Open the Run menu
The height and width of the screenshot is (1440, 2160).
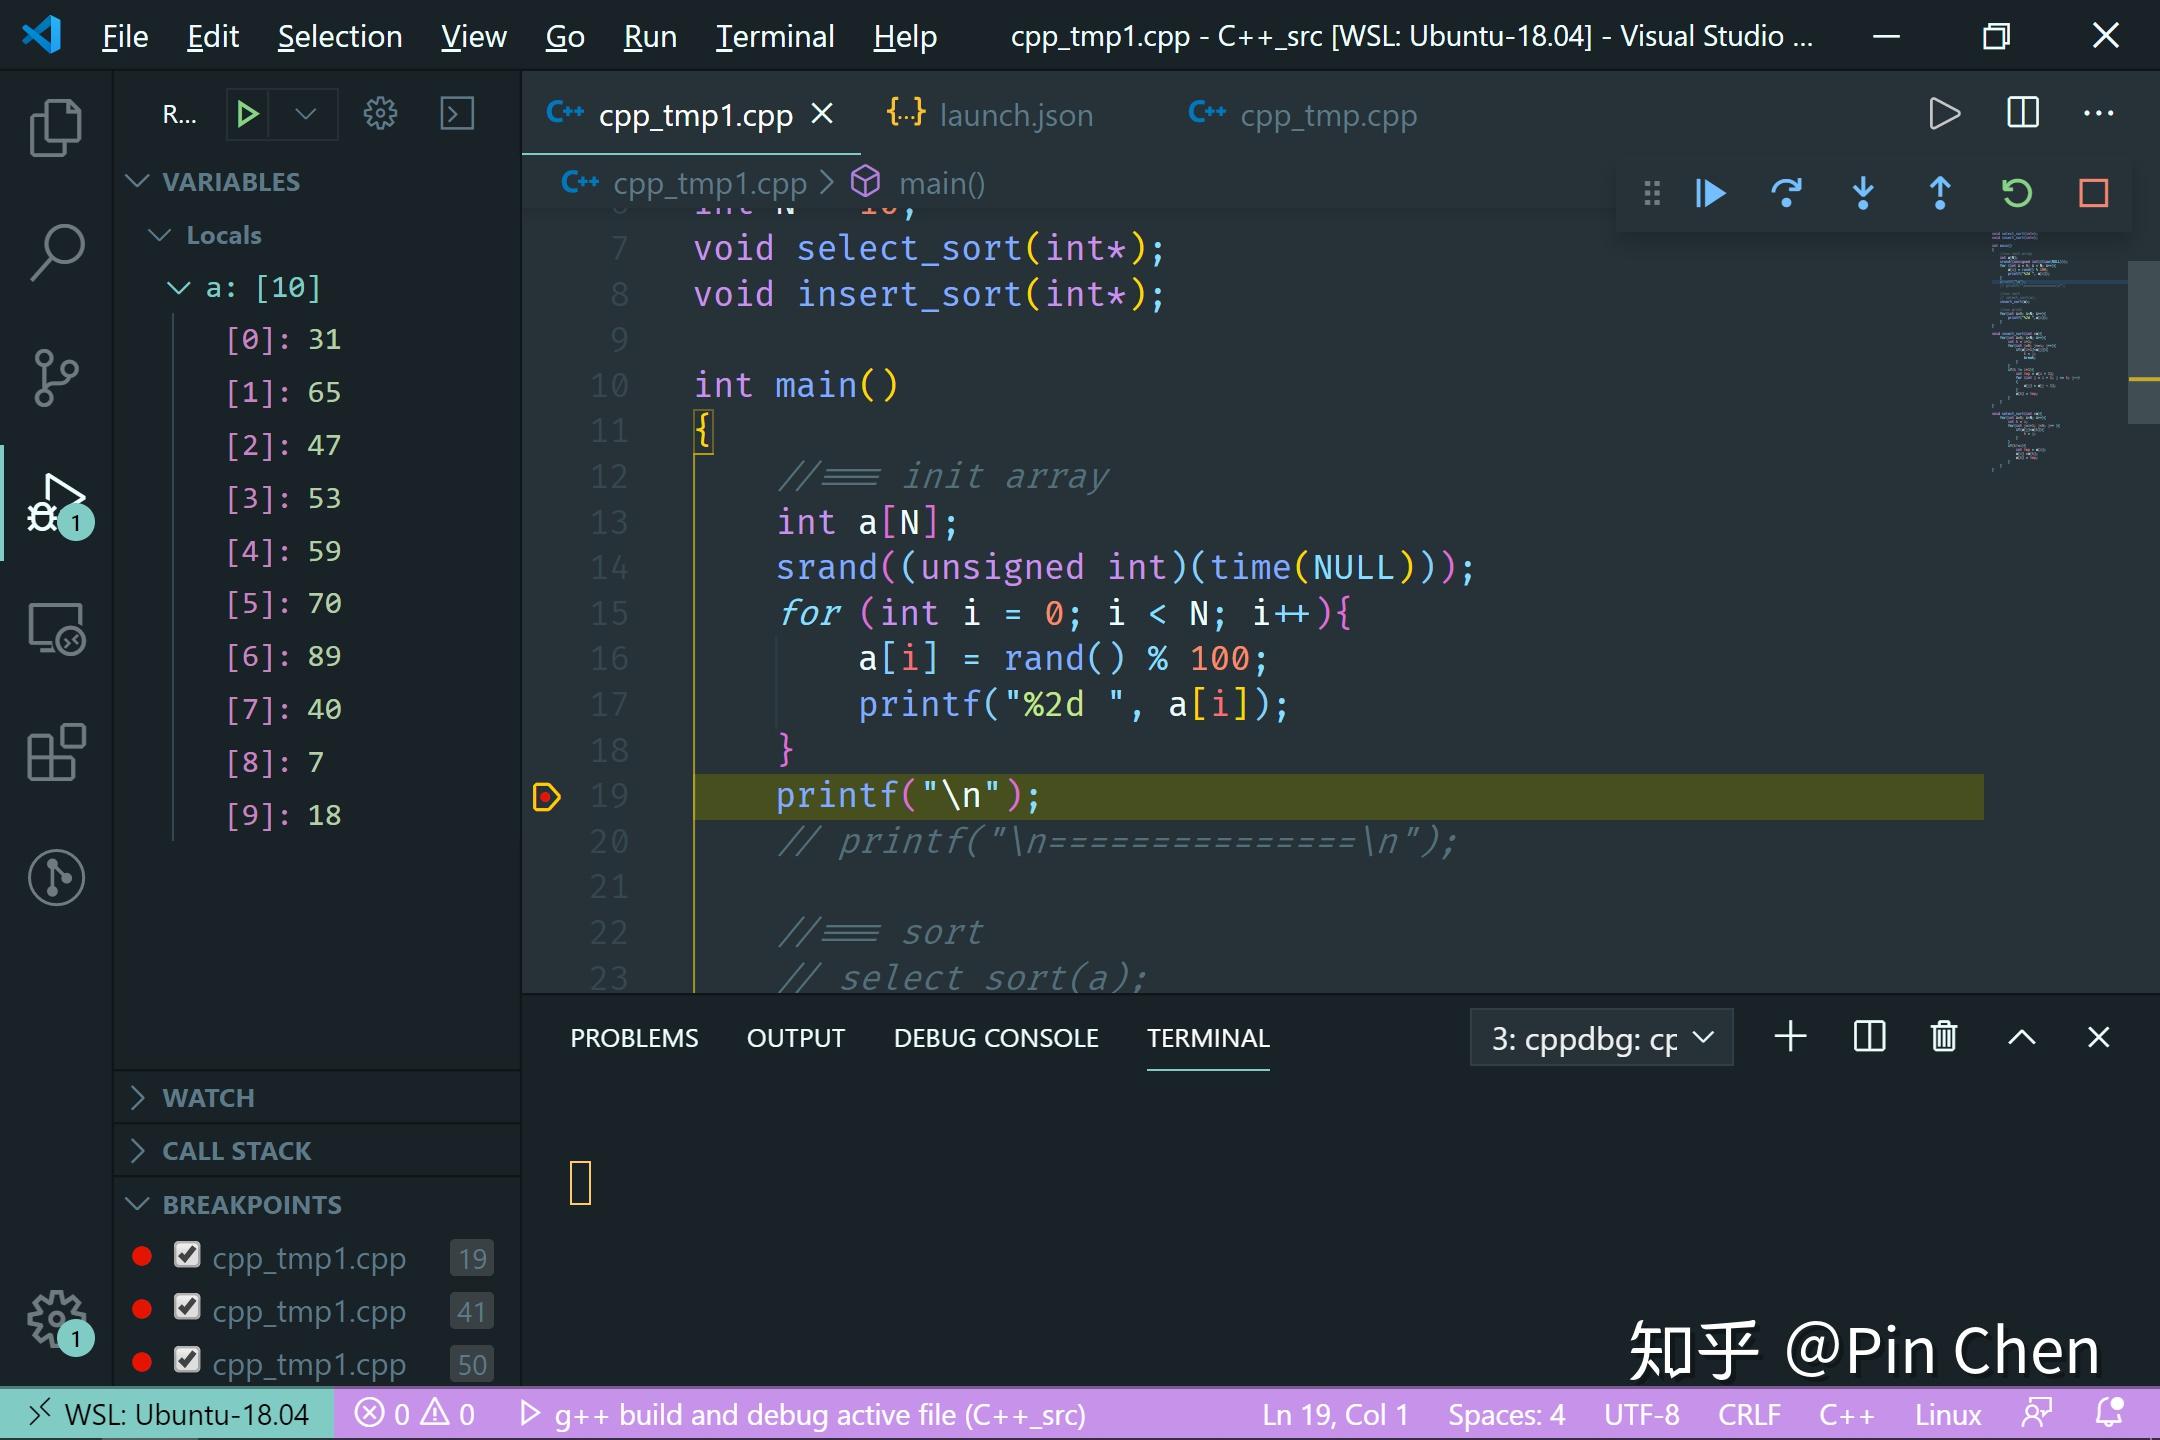tap(650, 37)
